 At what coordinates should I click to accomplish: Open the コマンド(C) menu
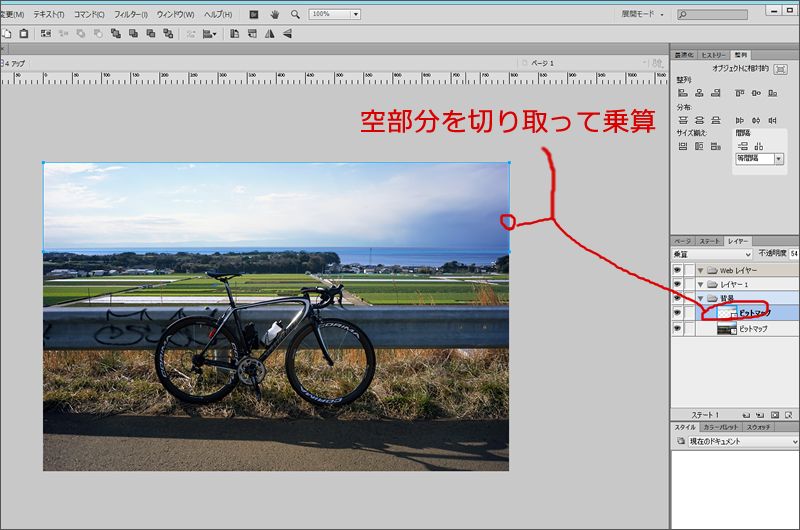[89, 14]
